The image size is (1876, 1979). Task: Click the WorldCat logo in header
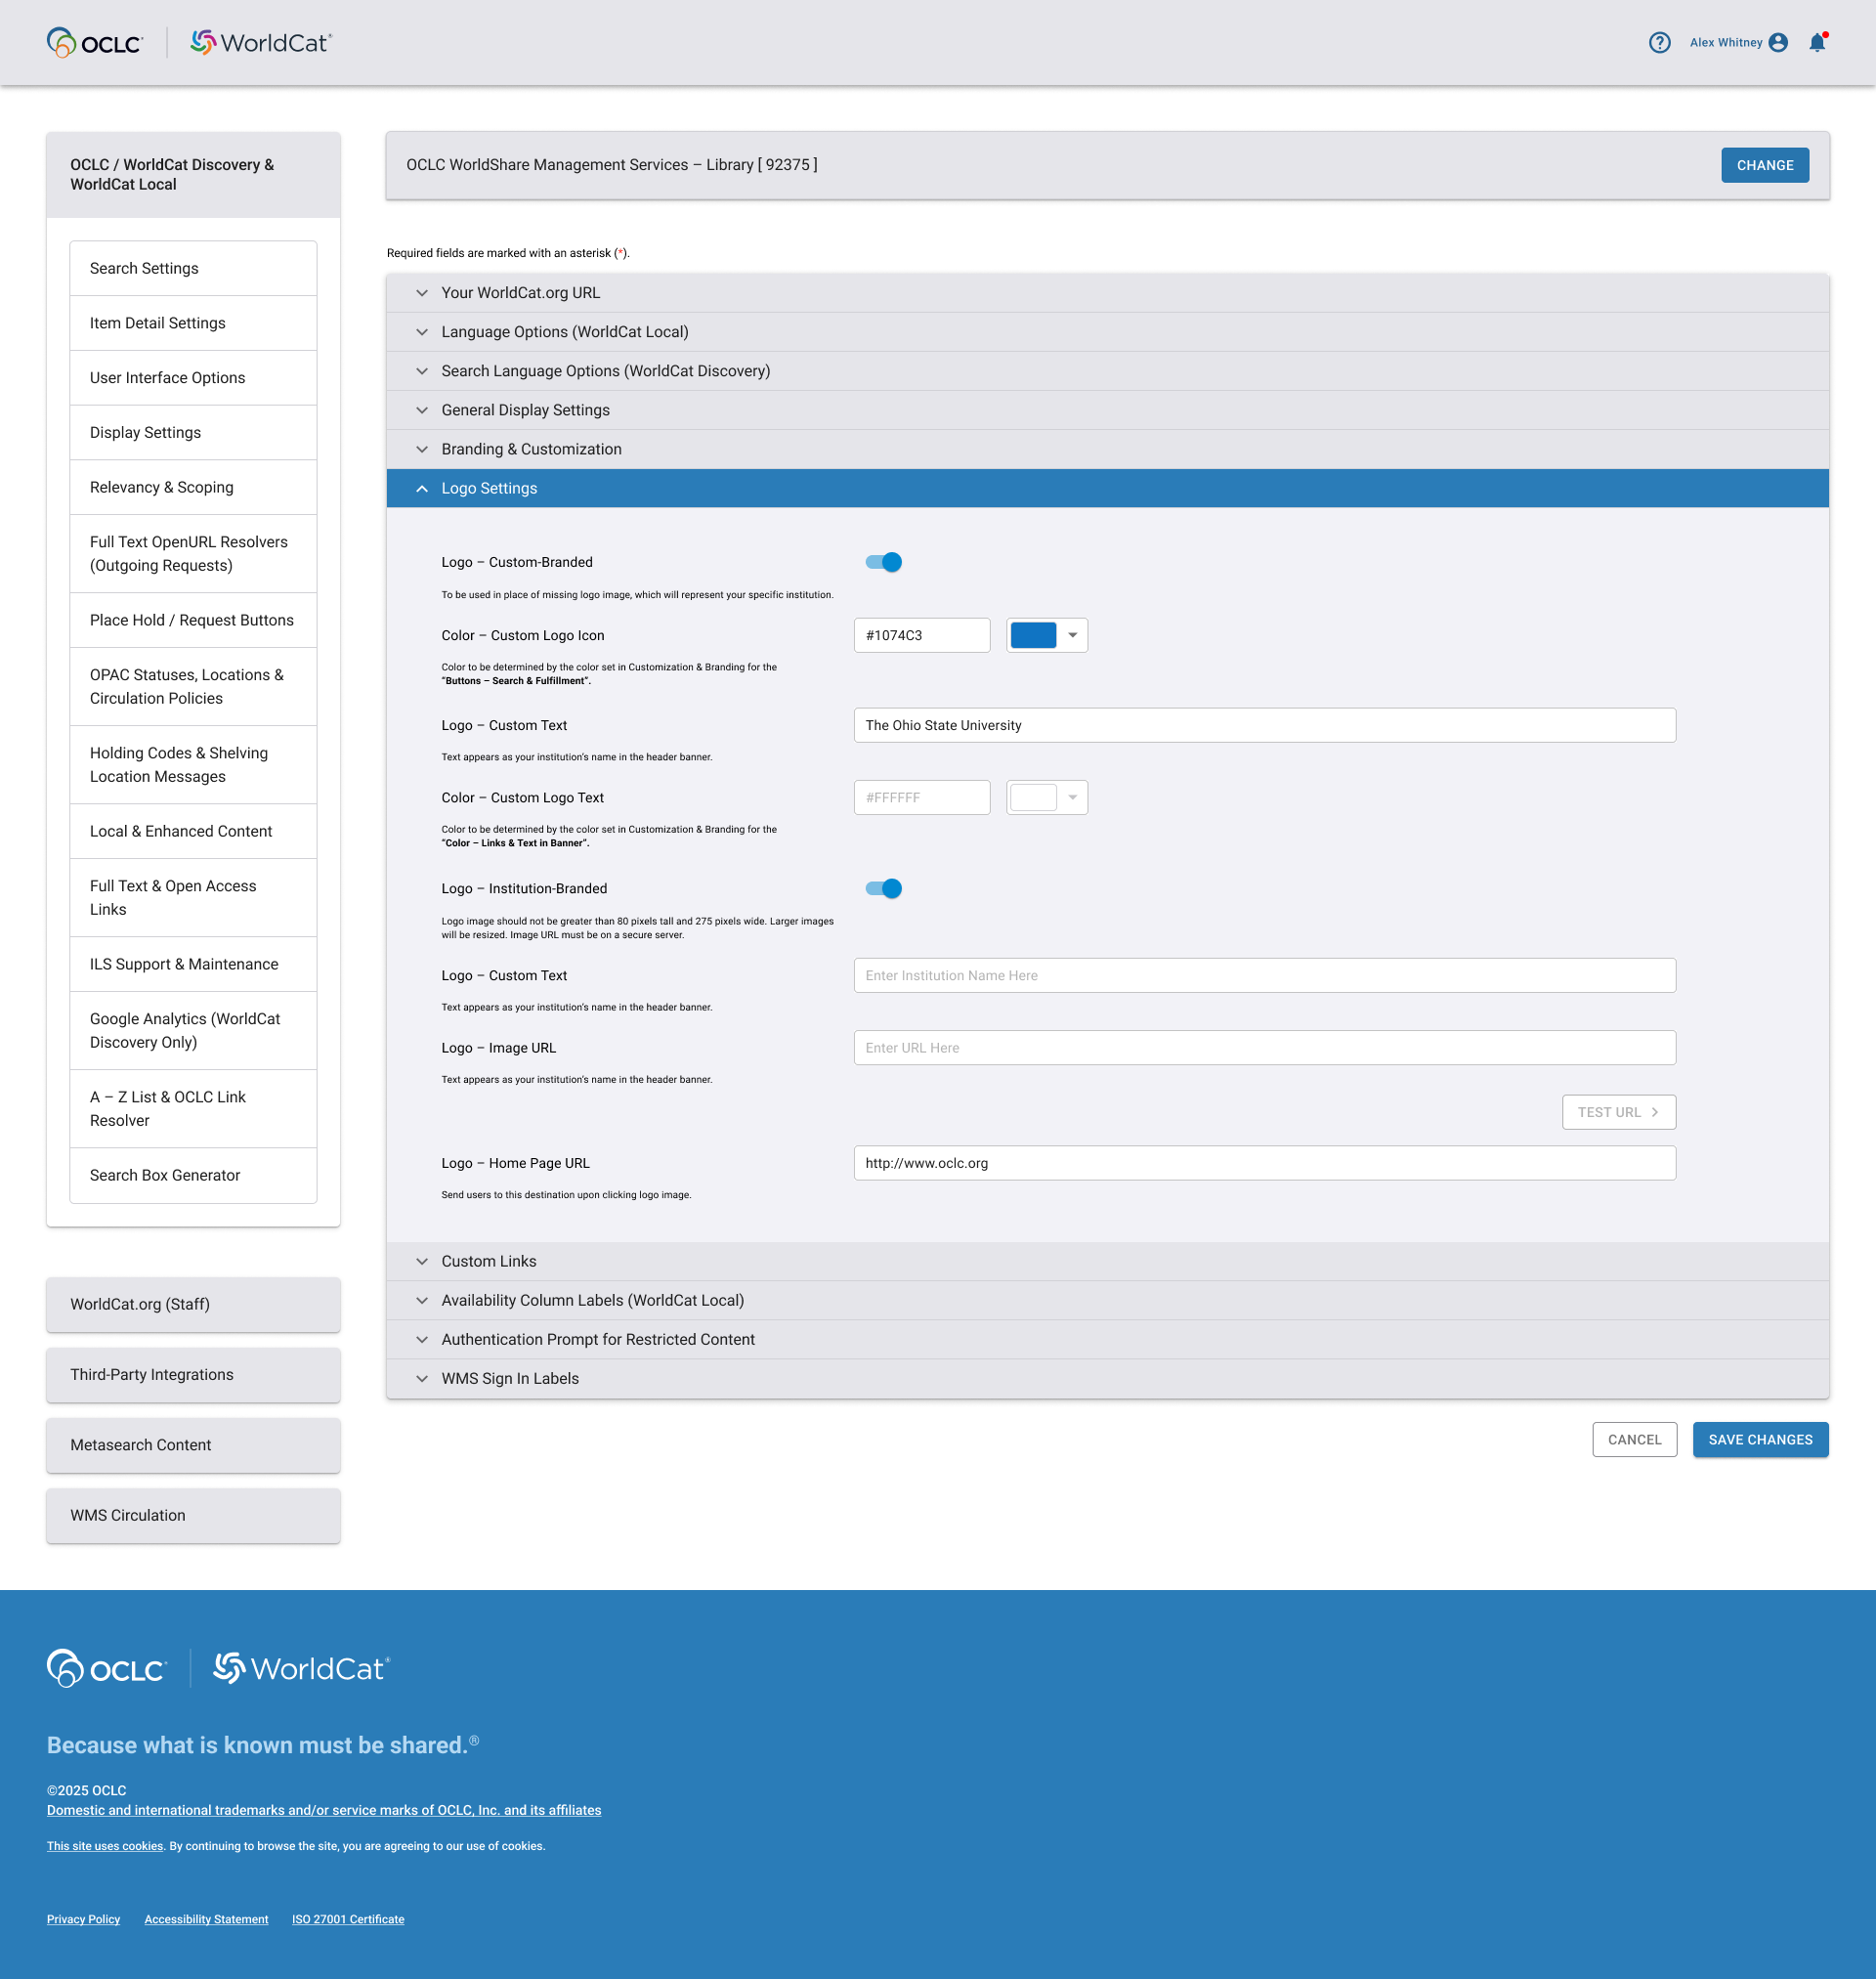261,42
